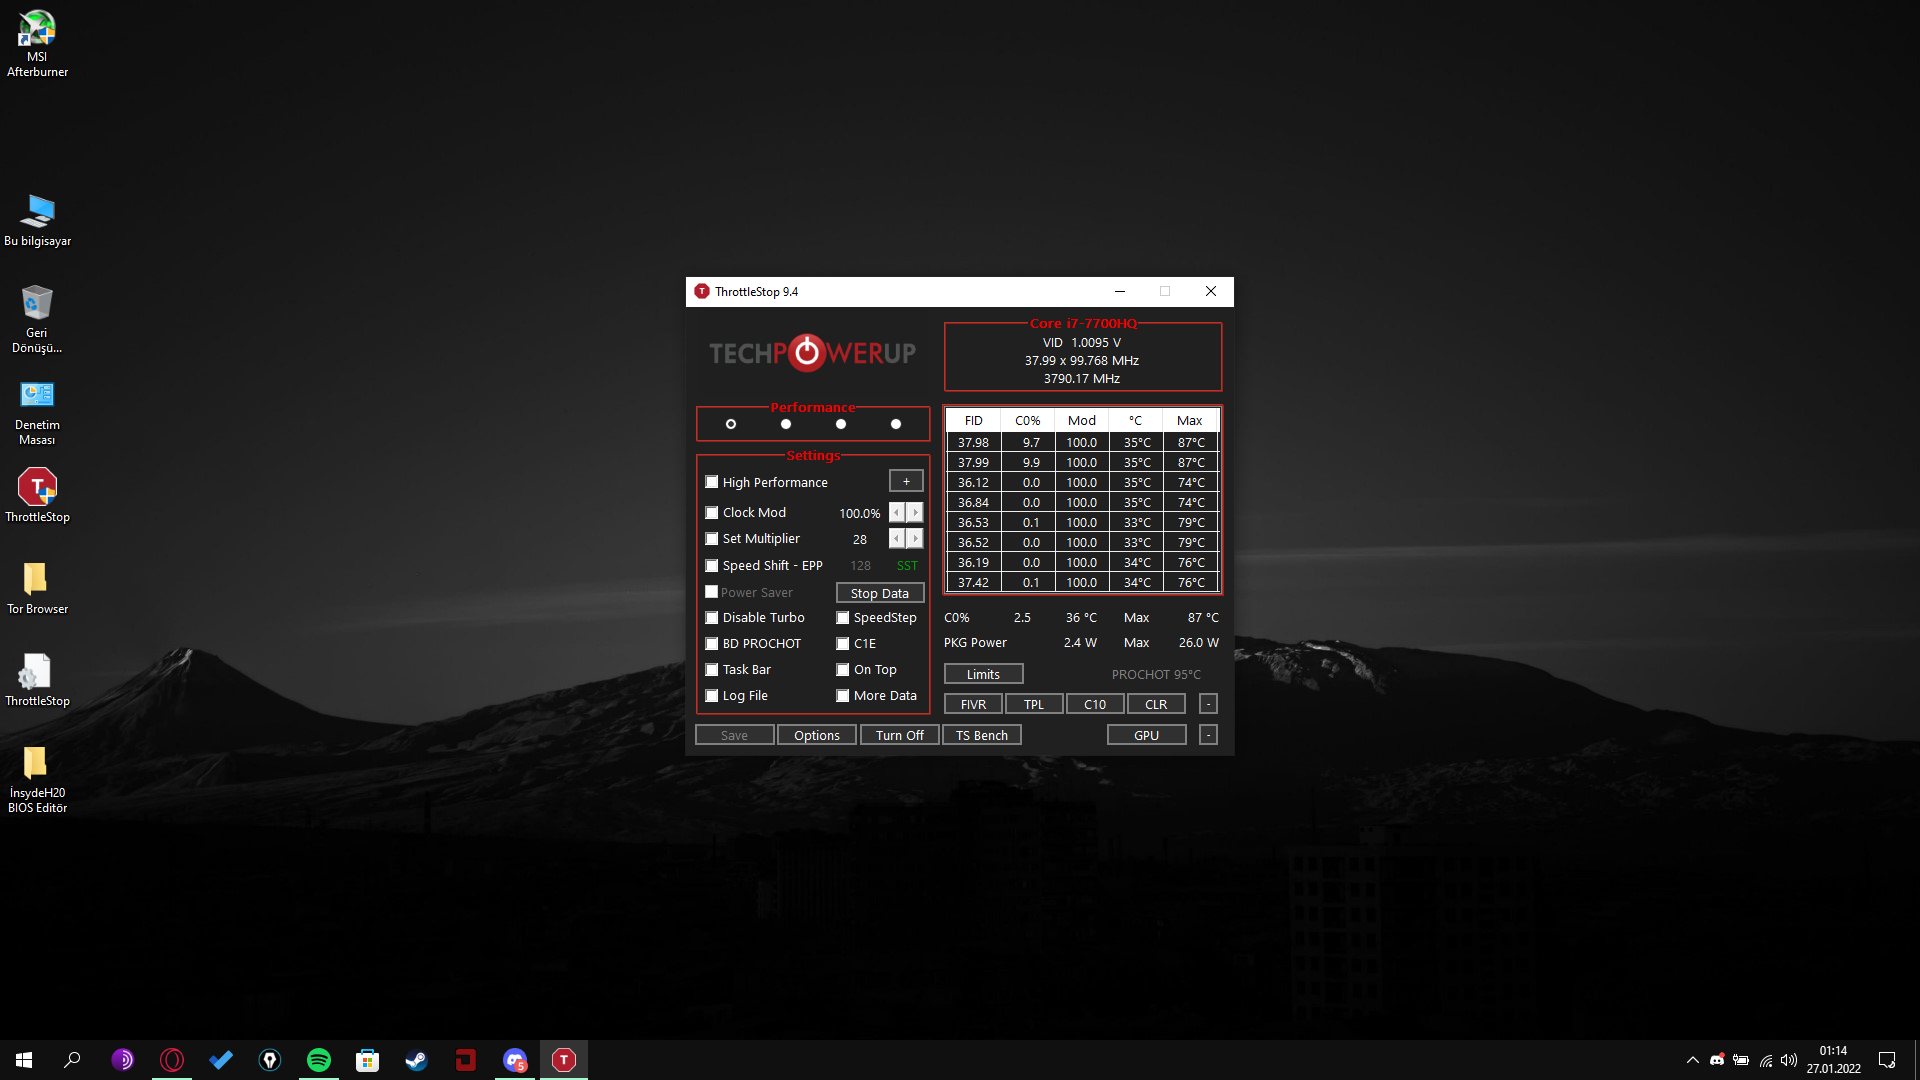Click the TechPowerUp logo

812,353
